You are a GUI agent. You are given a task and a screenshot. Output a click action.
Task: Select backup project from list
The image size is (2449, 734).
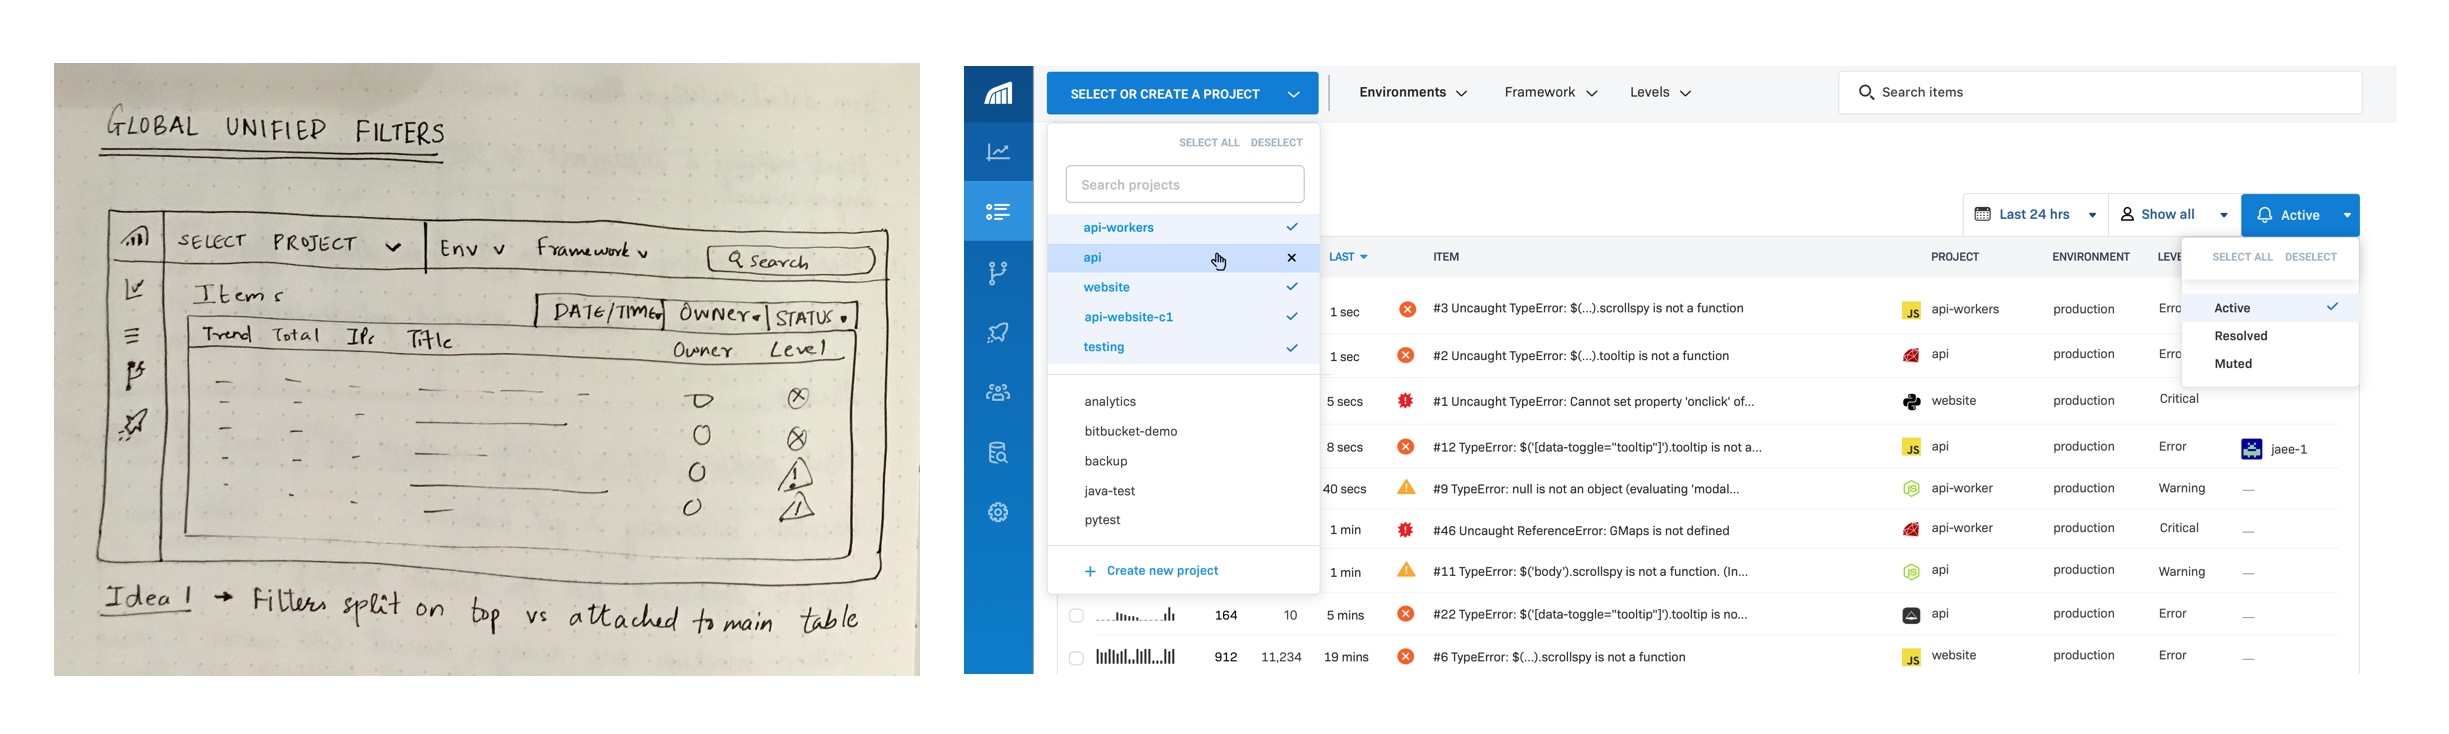[1106, 462]
